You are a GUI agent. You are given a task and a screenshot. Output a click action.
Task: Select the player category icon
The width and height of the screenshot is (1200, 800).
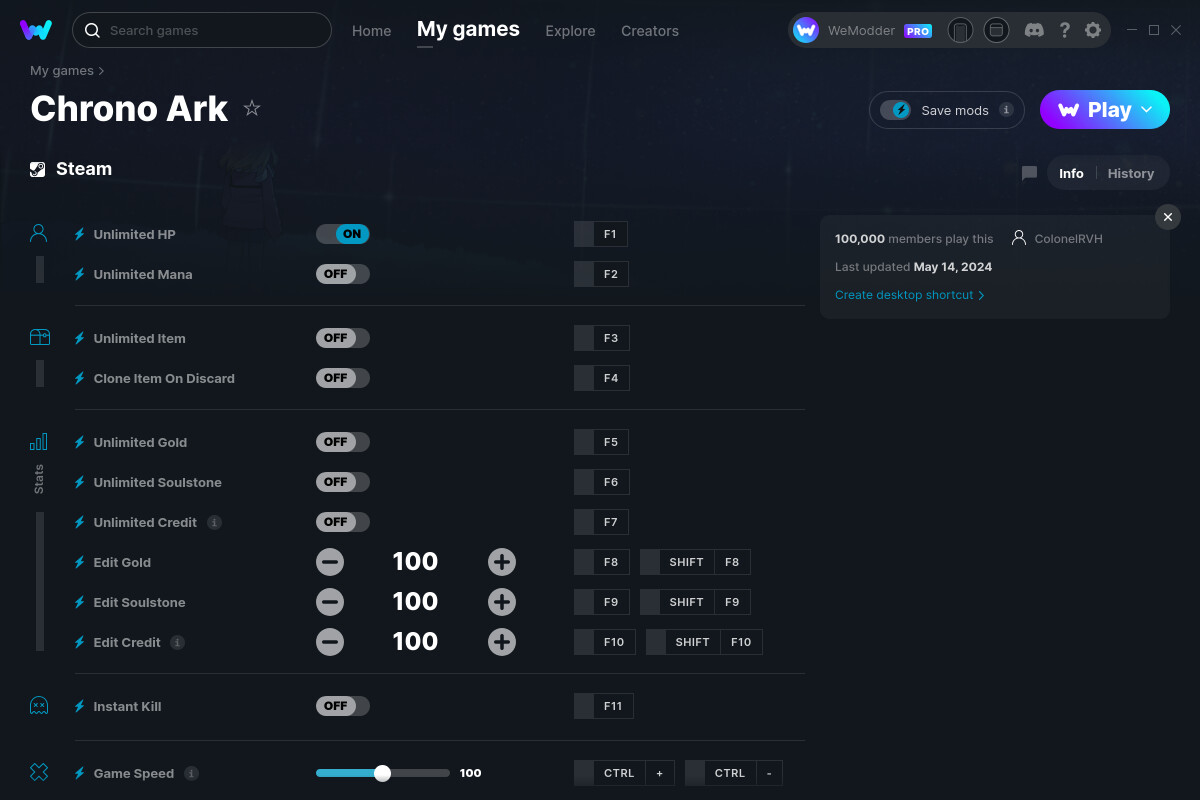(39, 233)
